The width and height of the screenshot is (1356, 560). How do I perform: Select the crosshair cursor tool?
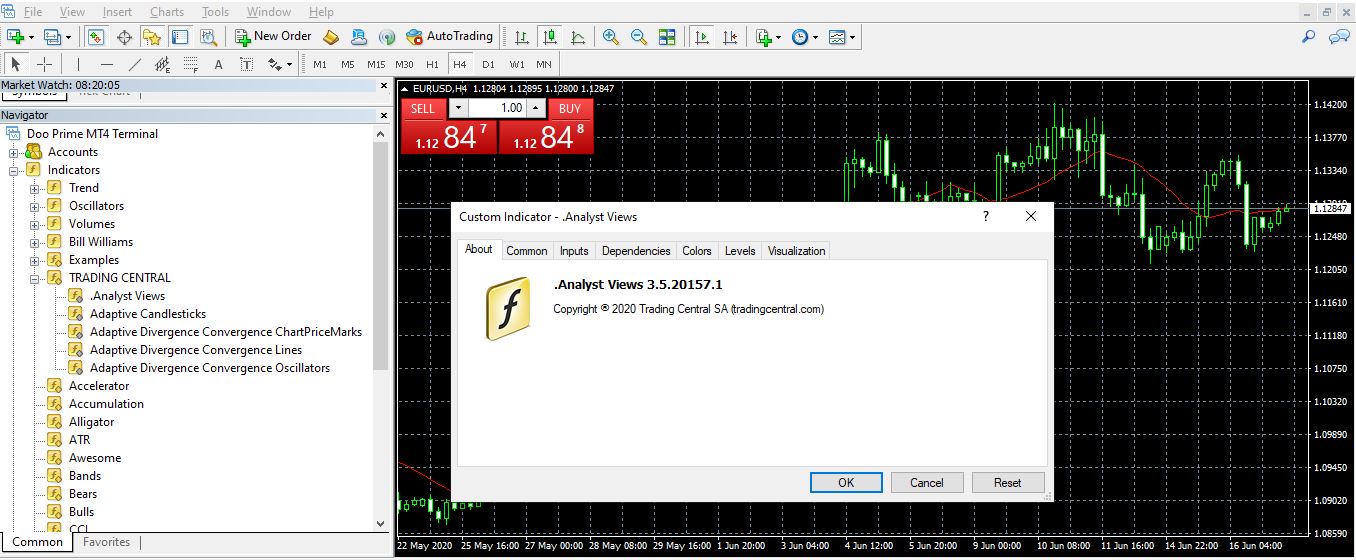[45, 64]
